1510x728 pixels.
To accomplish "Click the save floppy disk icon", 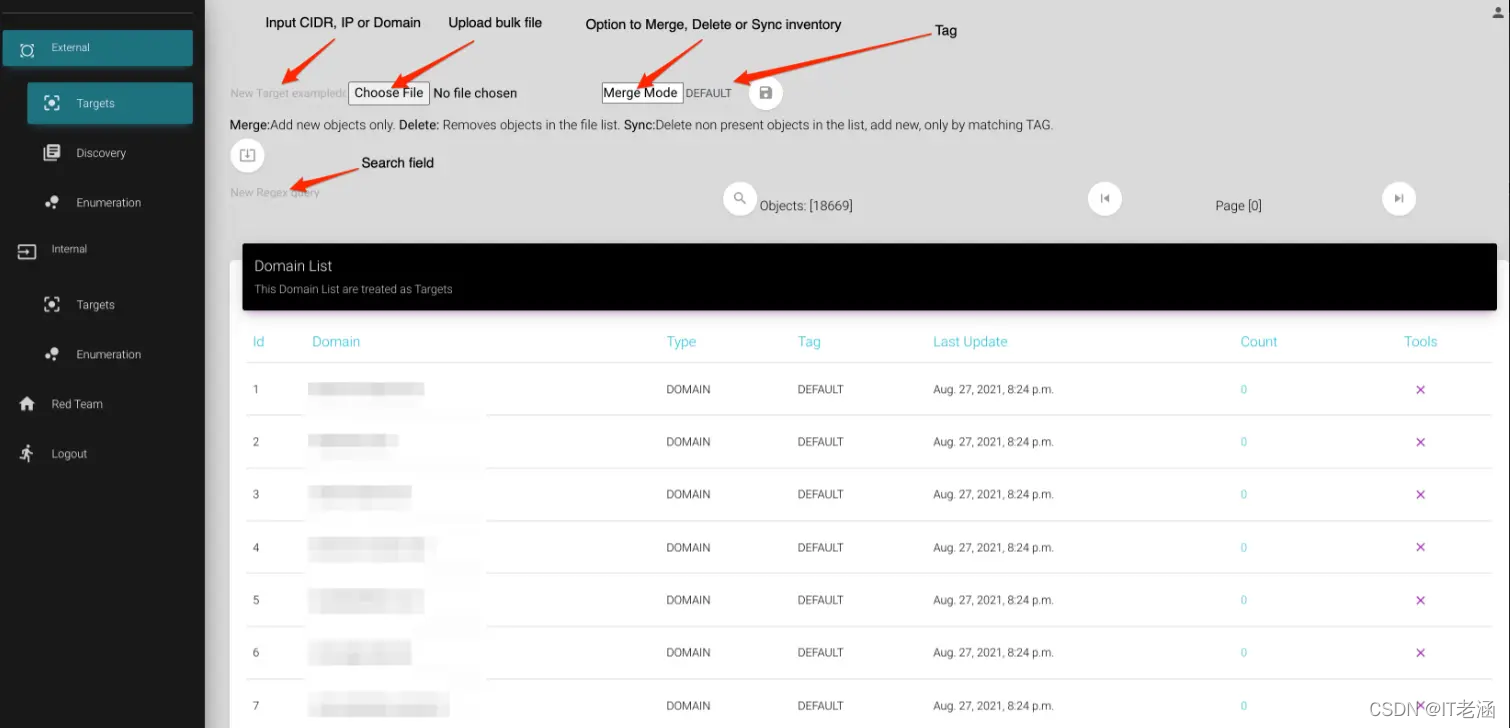I will pos(766,93).
